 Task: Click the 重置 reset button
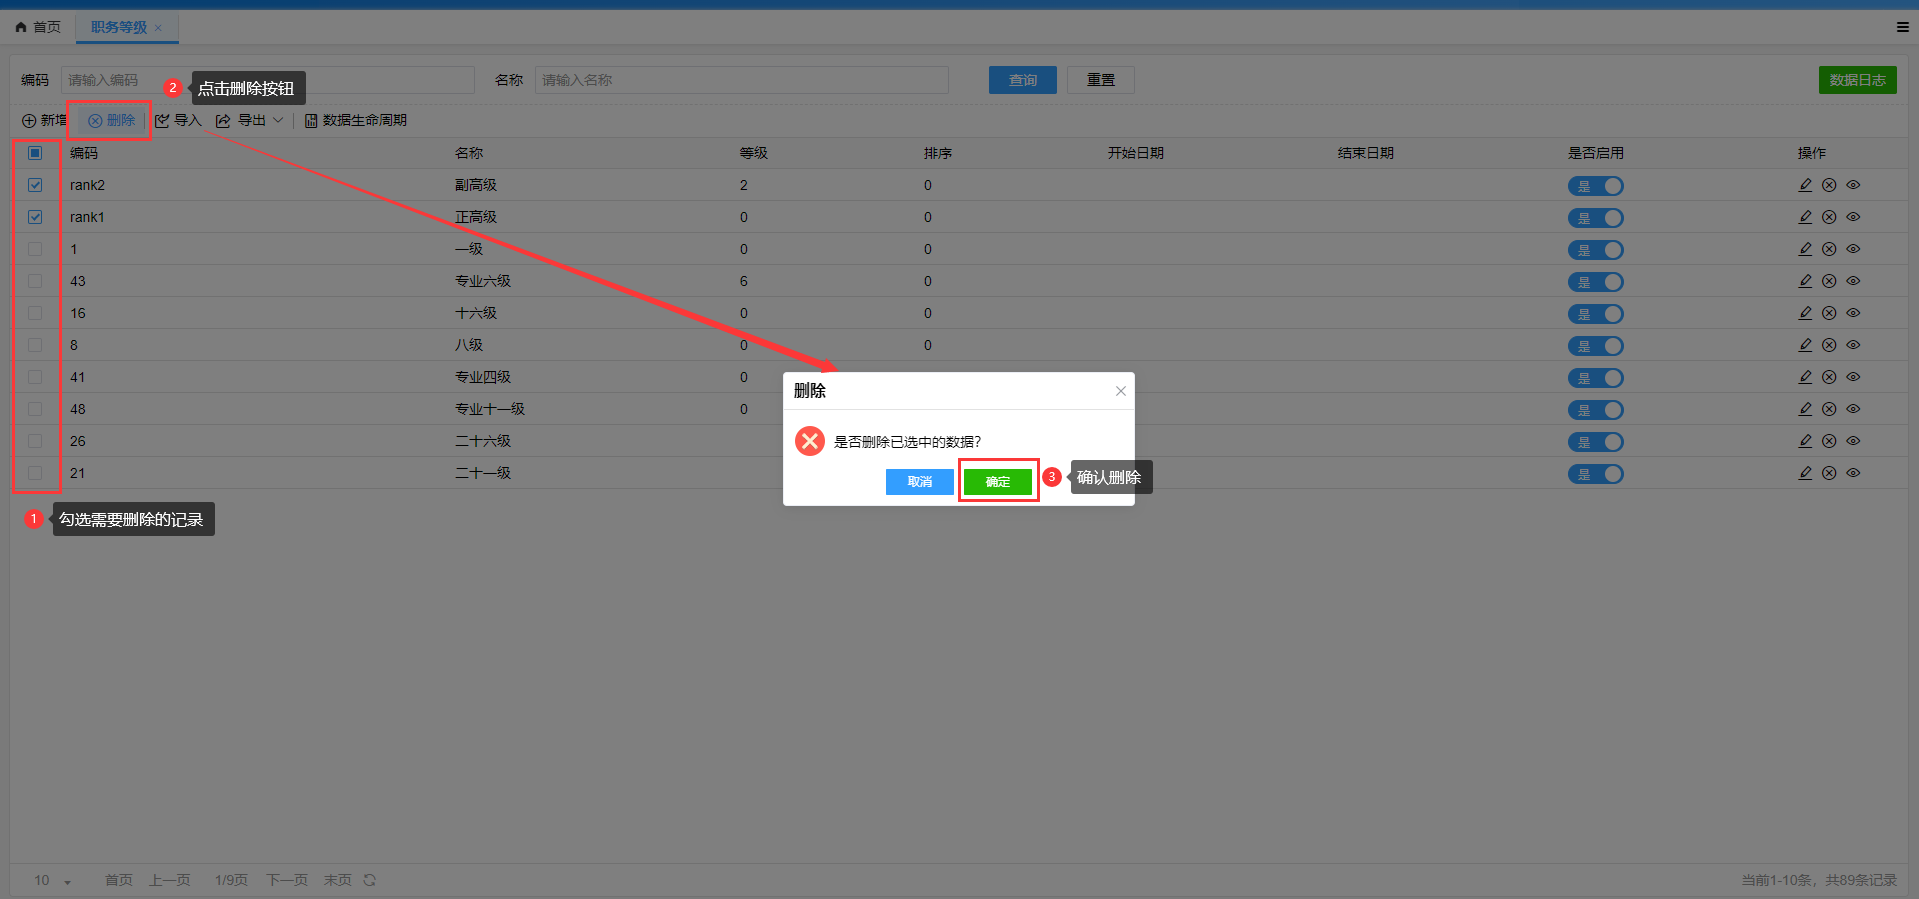point(1100,80)
